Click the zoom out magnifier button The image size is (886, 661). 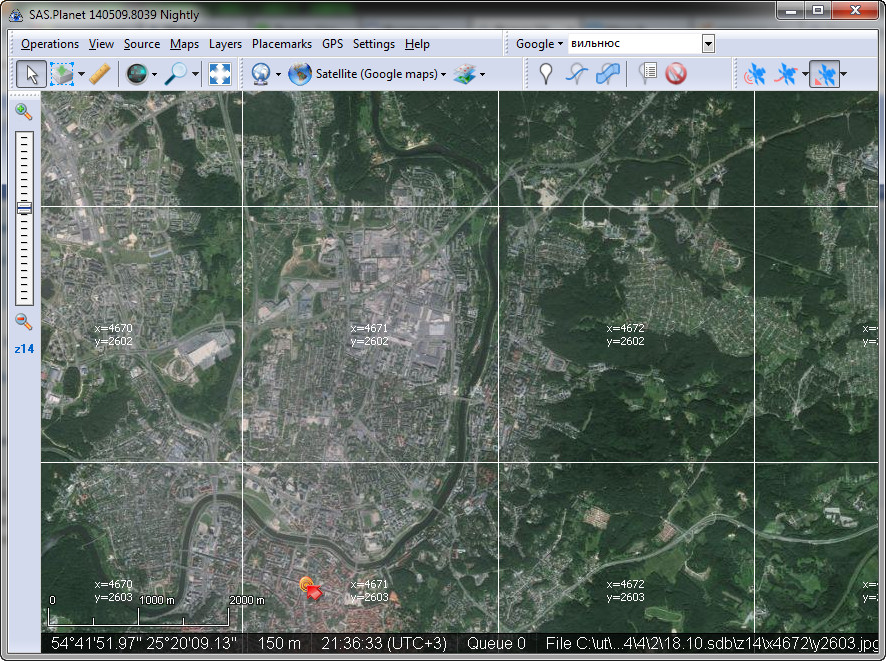(x=24, y=322)
